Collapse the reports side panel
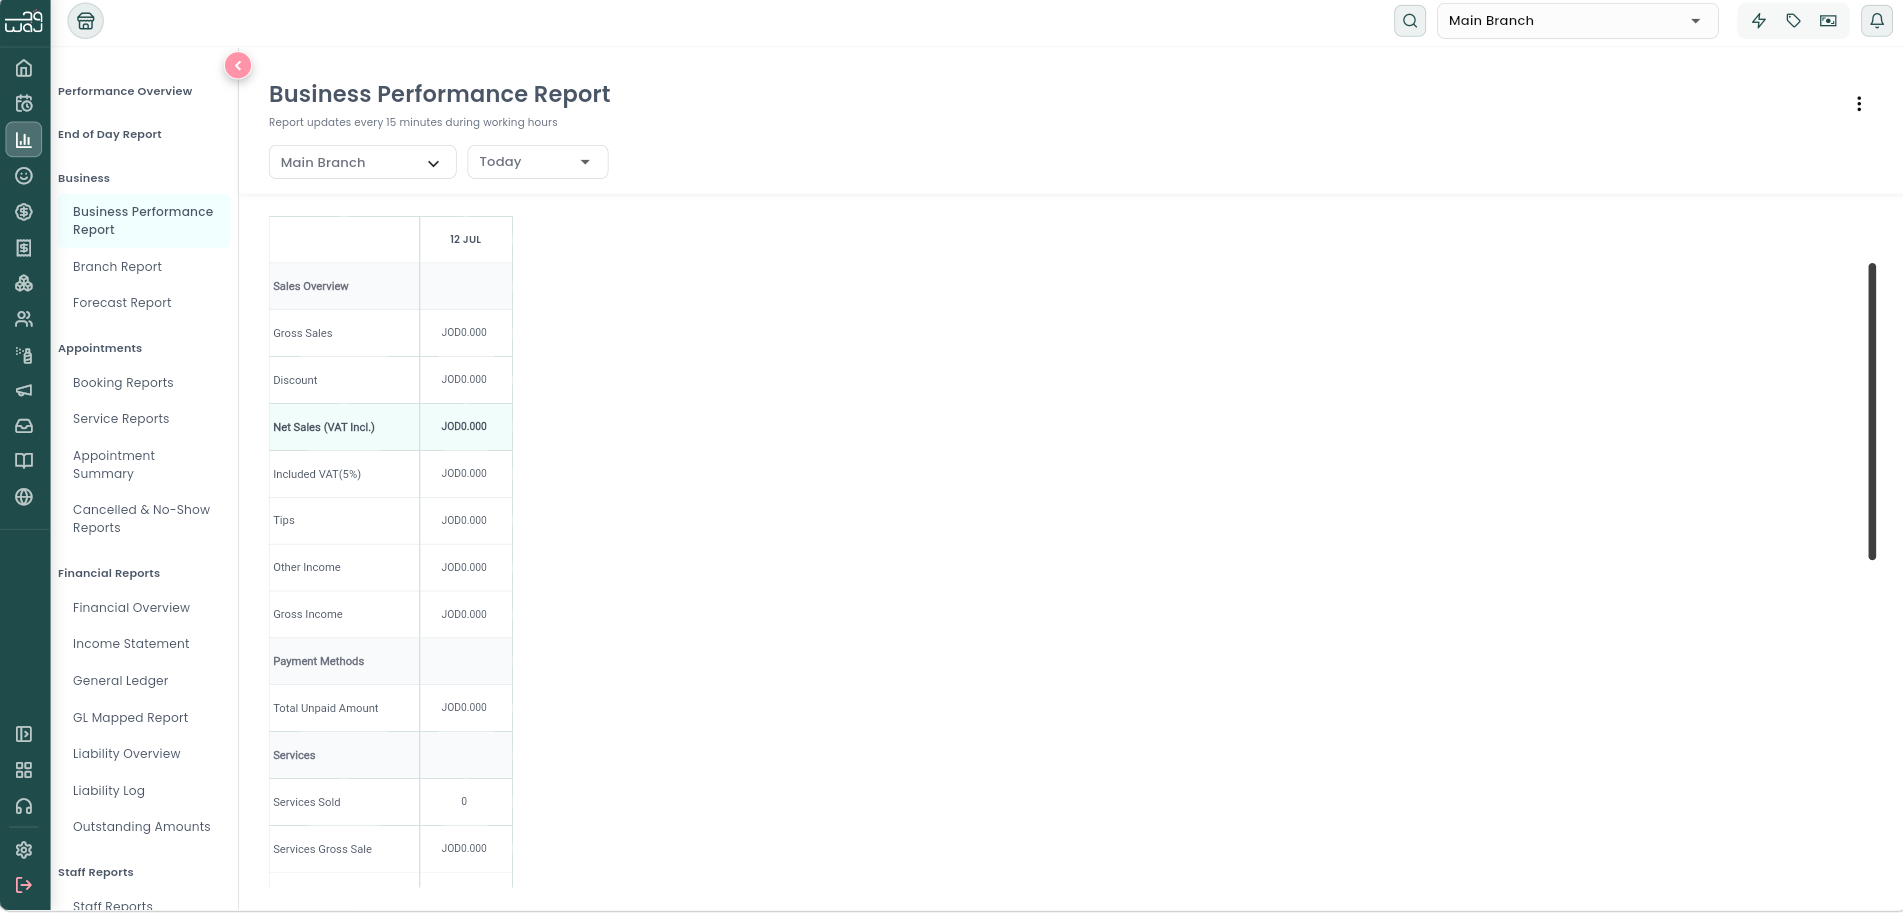Screen dimensions: 1903x915 [238, 66]
